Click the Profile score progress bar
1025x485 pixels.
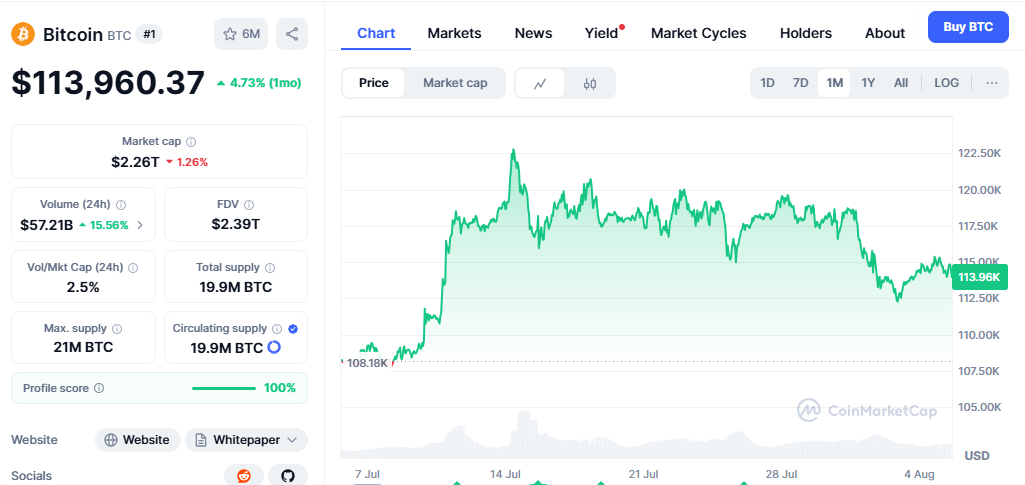(224, 388)
